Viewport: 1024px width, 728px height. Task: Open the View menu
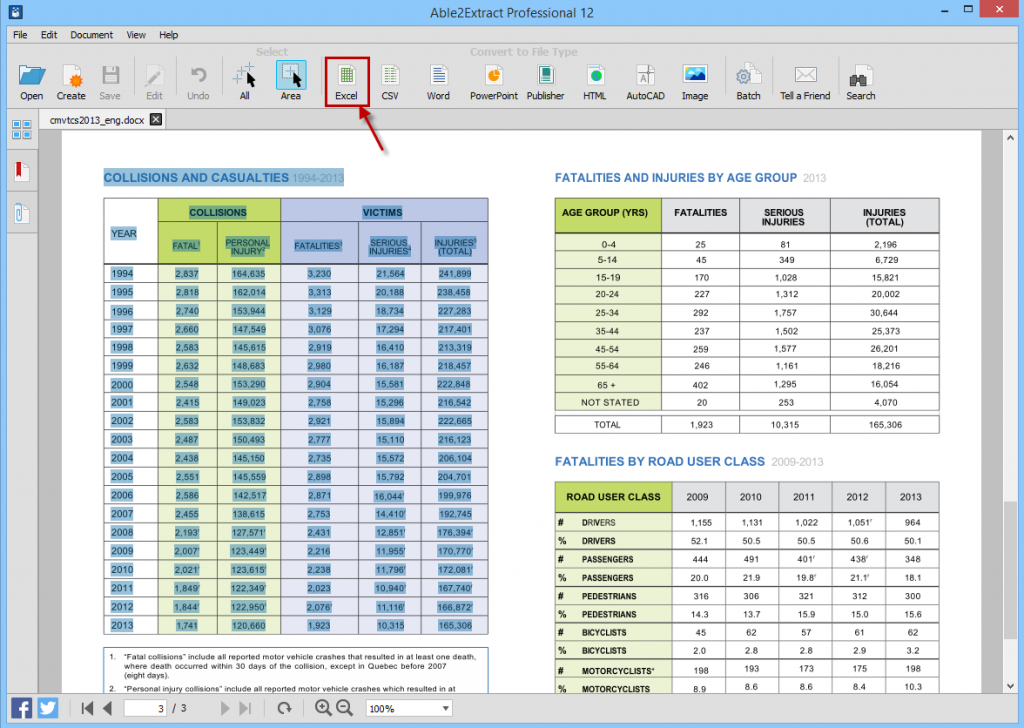(x=136, y=35)
